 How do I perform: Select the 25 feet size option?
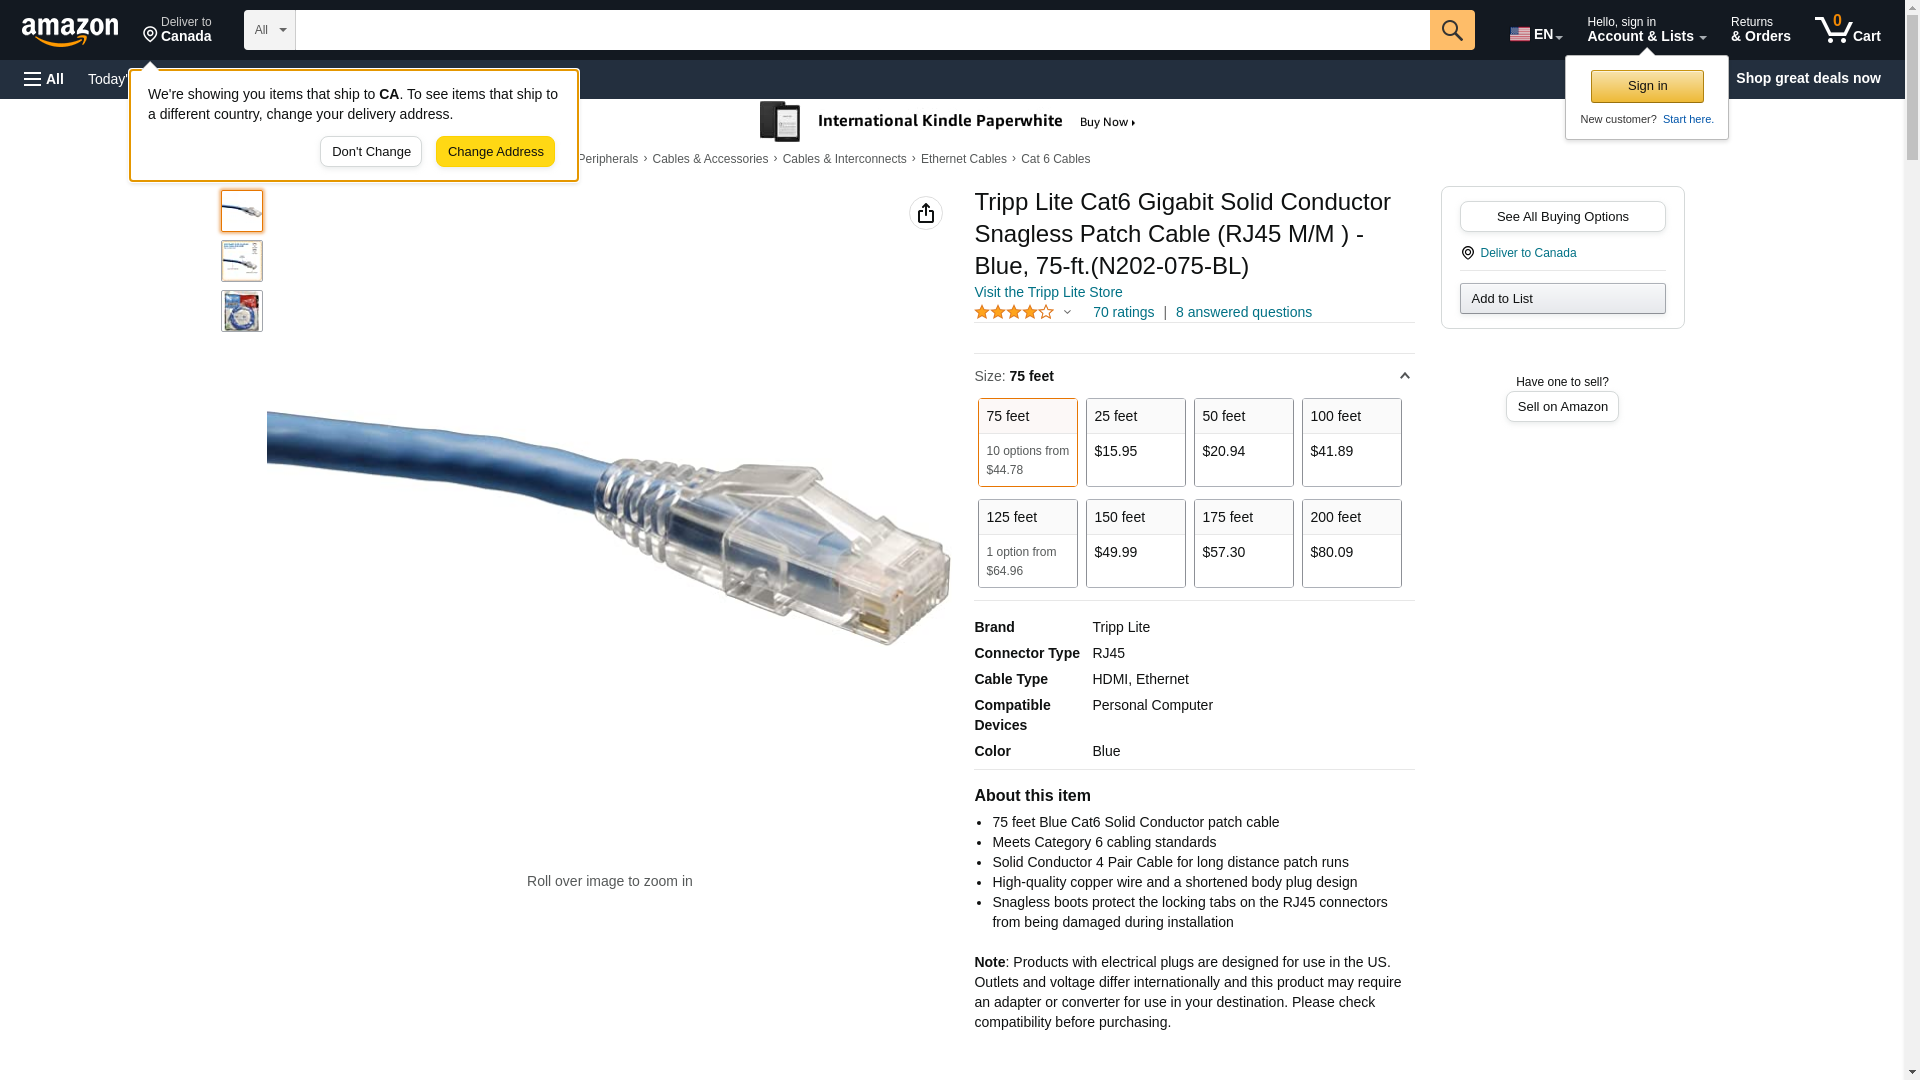[1136, 443]
